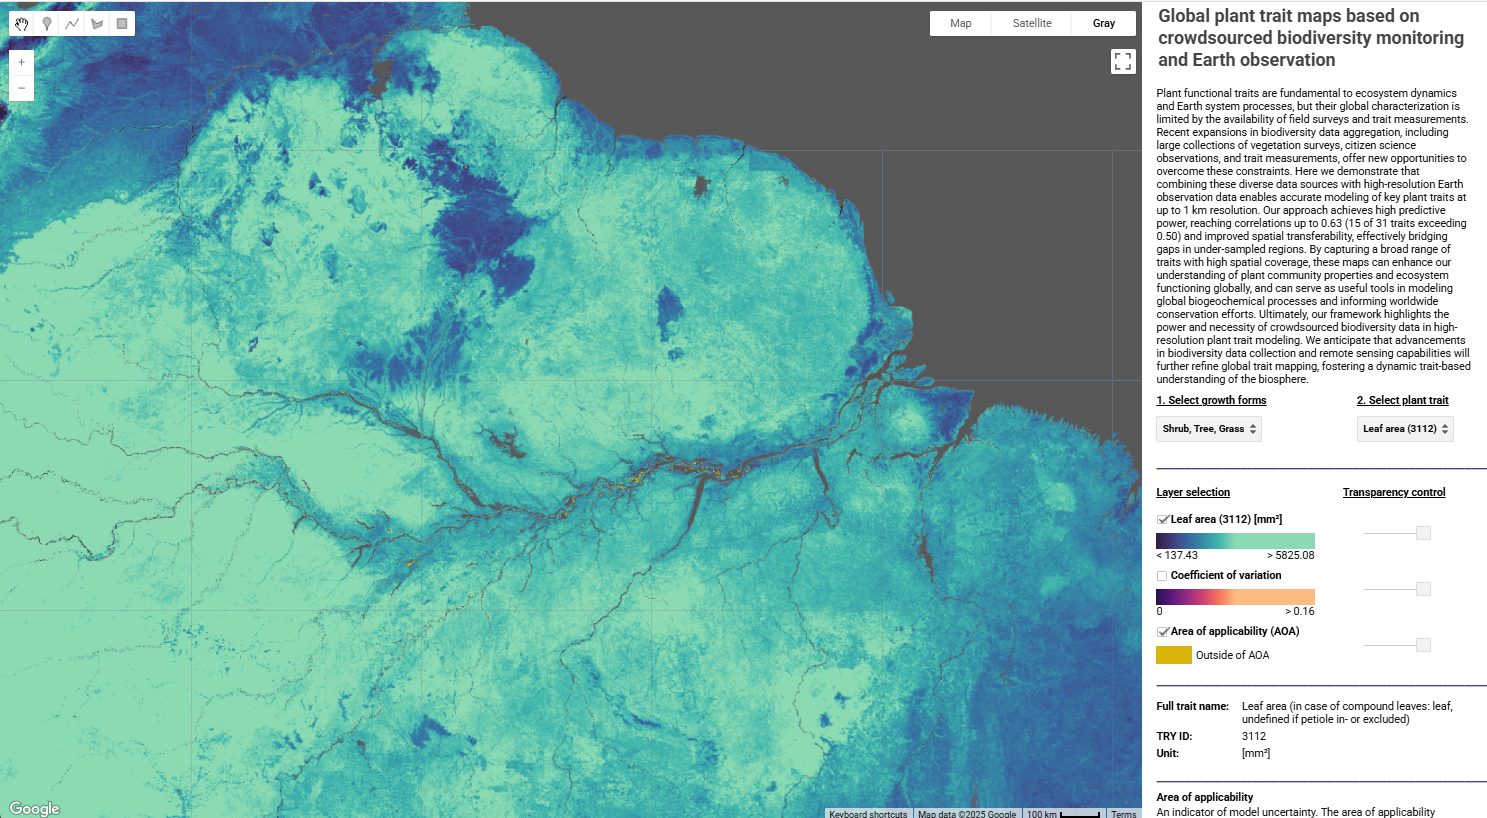Image resolution: width=1487 pixels, height=818 pixels.
Task: Select the draw shape tool
Action: pos(96,23)
